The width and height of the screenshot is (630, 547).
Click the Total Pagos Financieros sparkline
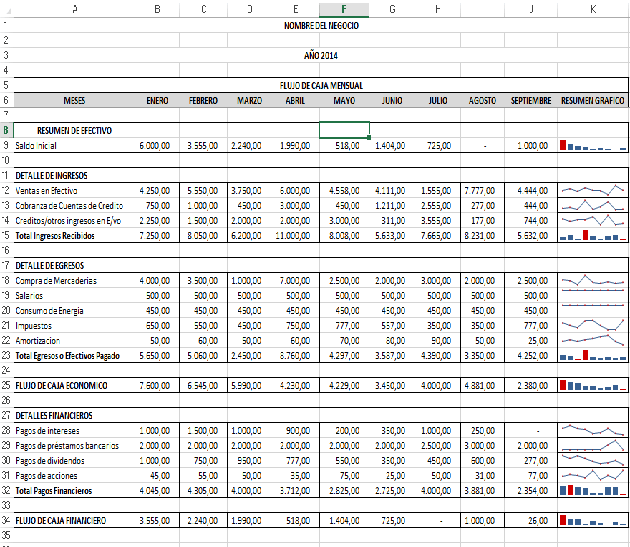[593, 490]
